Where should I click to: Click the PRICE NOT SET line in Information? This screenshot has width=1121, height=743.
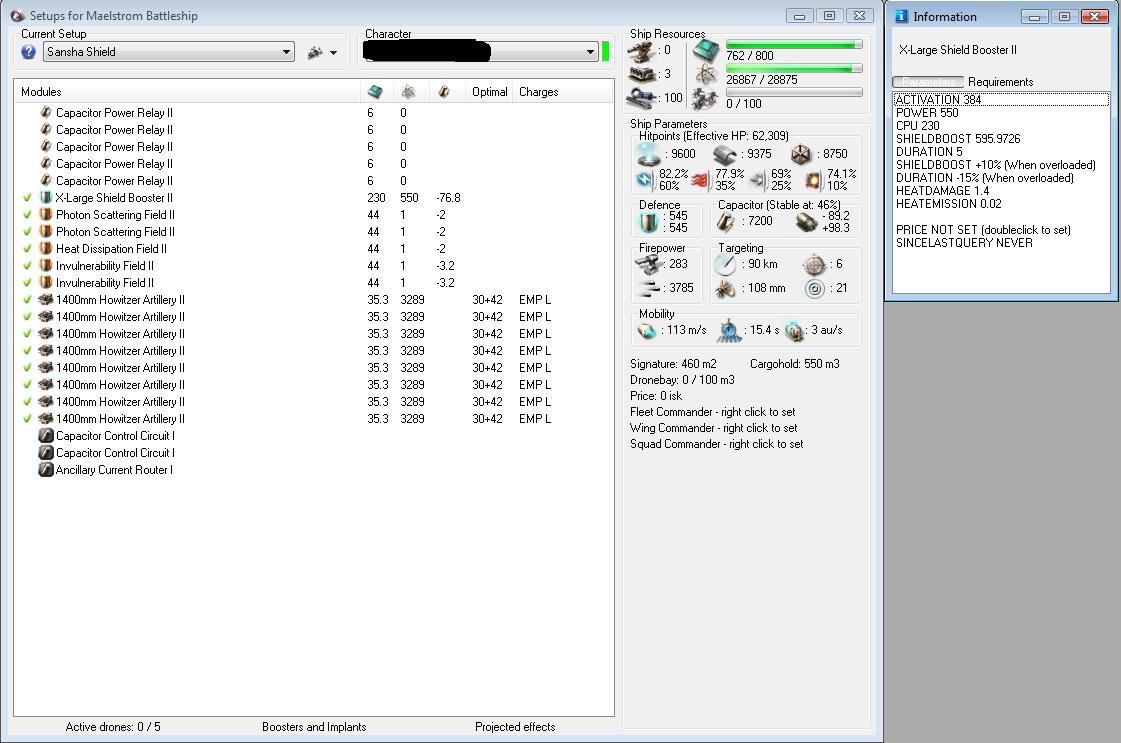tap(983, 230)
